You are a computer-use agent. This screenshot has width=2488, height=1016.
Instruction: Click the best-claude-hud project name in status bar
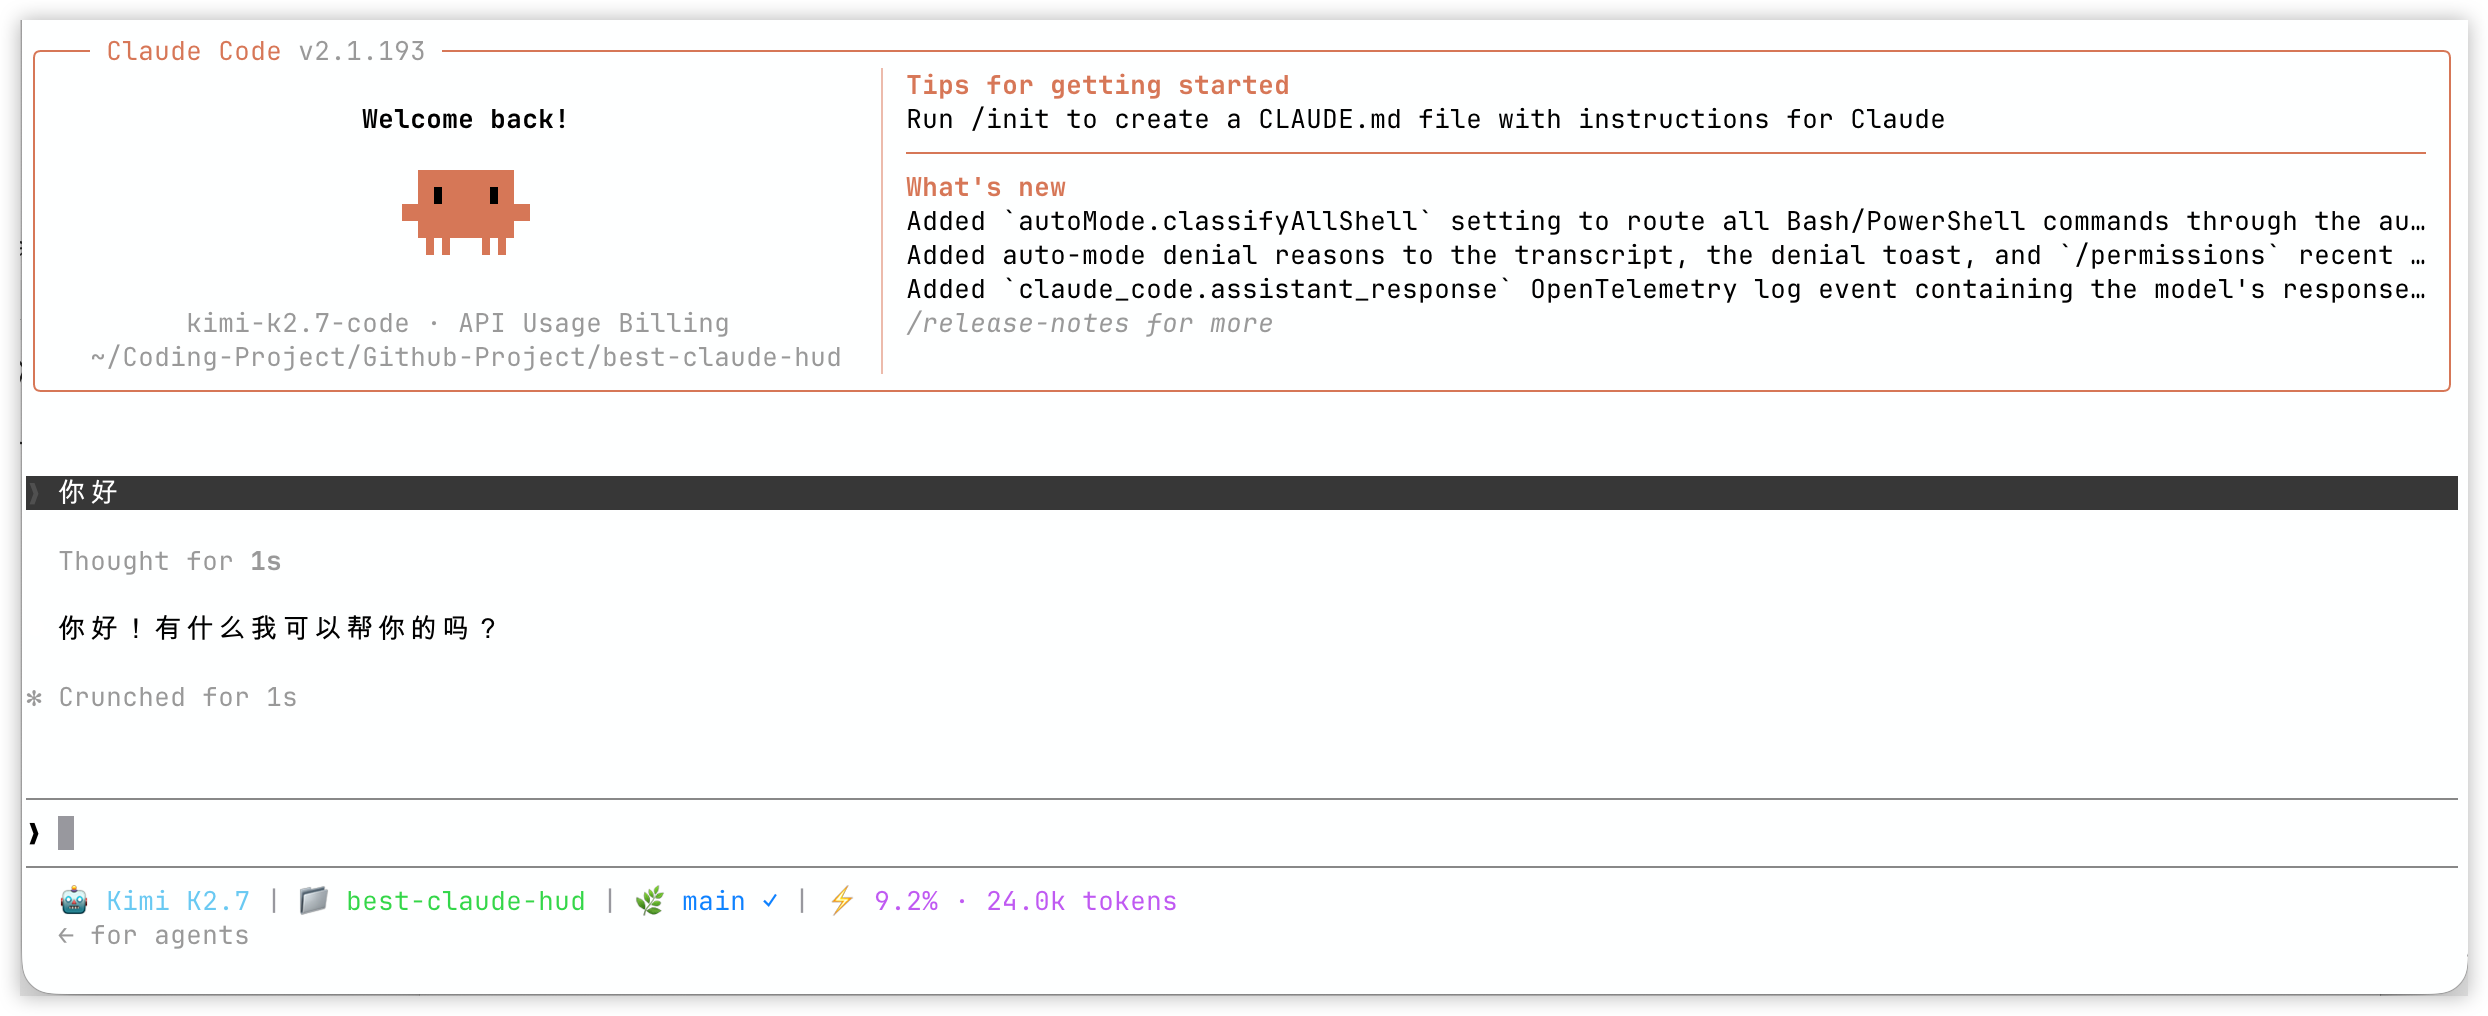click(466, 901)
